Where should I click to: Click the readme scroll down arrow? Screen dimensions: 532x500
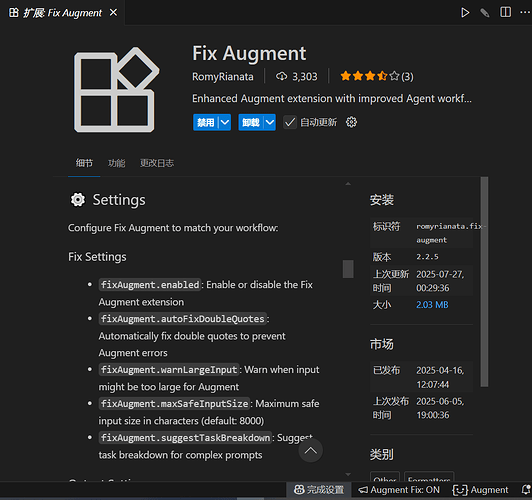click(x=348, y=474)
